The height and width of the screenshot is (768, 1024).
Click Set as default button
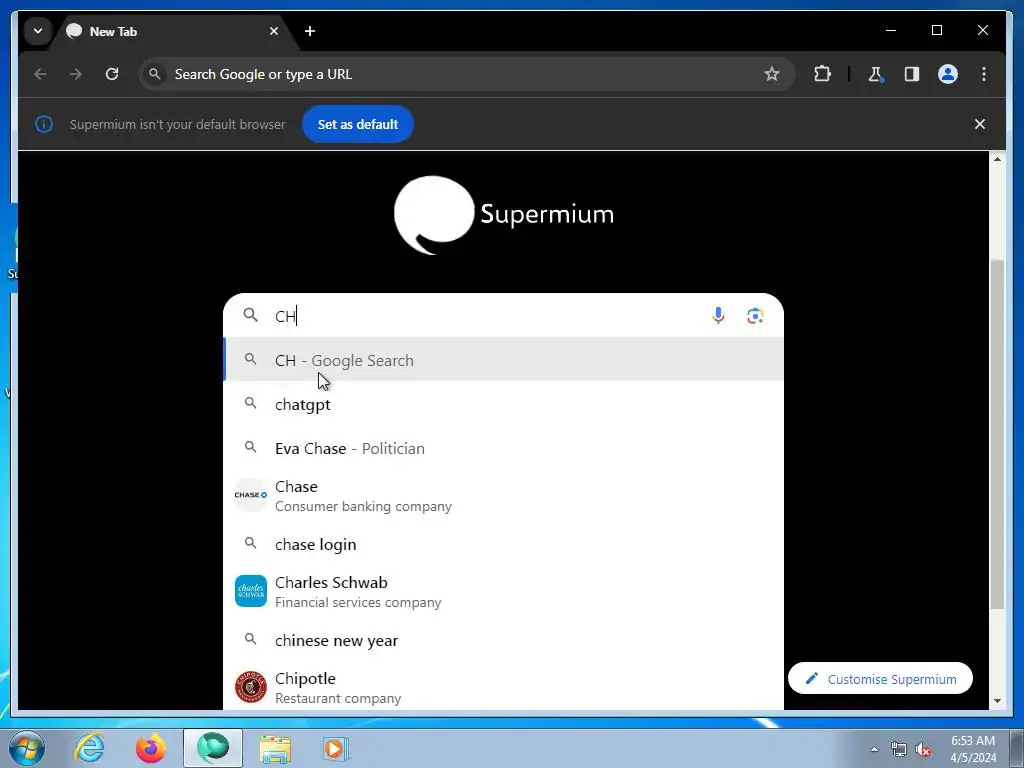point(358,124)
